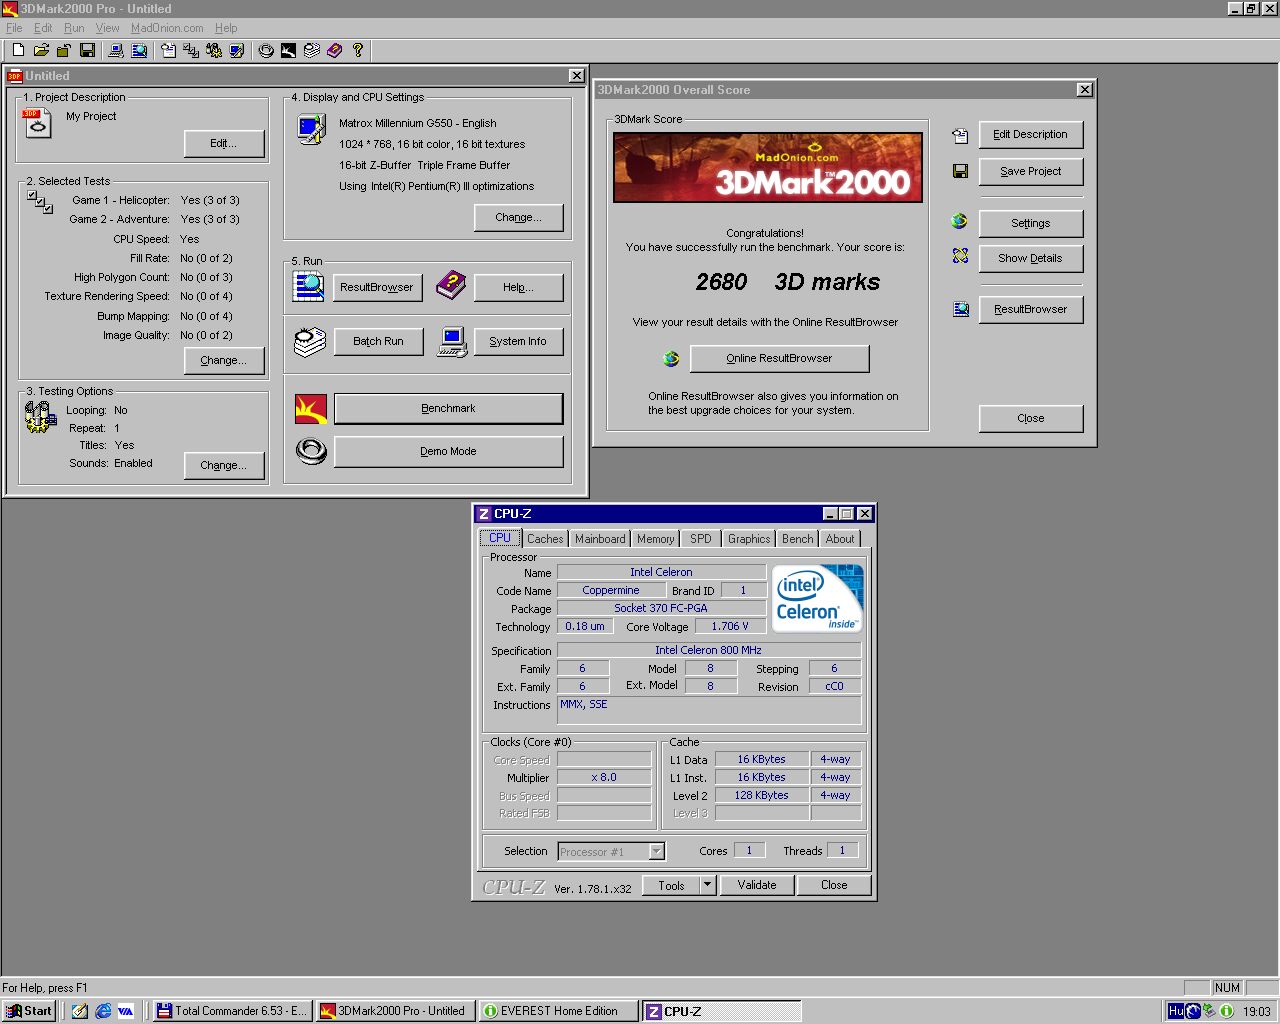
Task: Click the purple Help book toolbar icon
Action: [335, 50]
